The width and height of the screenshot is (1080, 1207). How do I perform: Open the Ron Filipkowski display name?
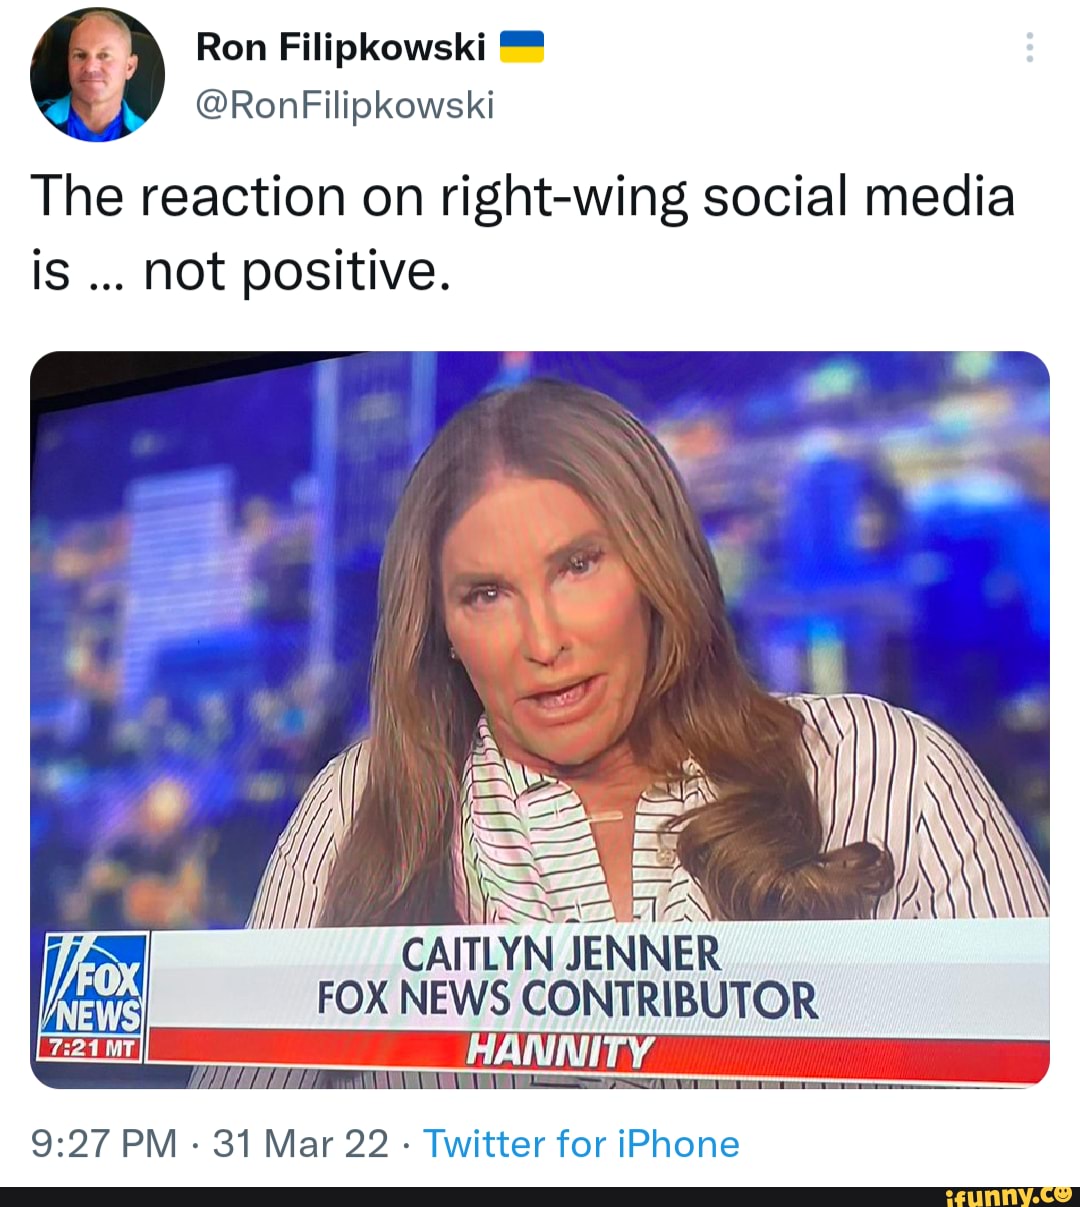coord(341,47)
